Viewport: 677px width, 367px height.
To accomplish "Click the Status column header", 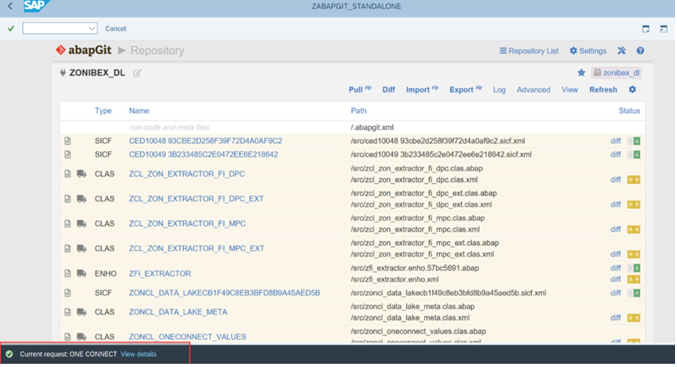I will tap(629, 111).
